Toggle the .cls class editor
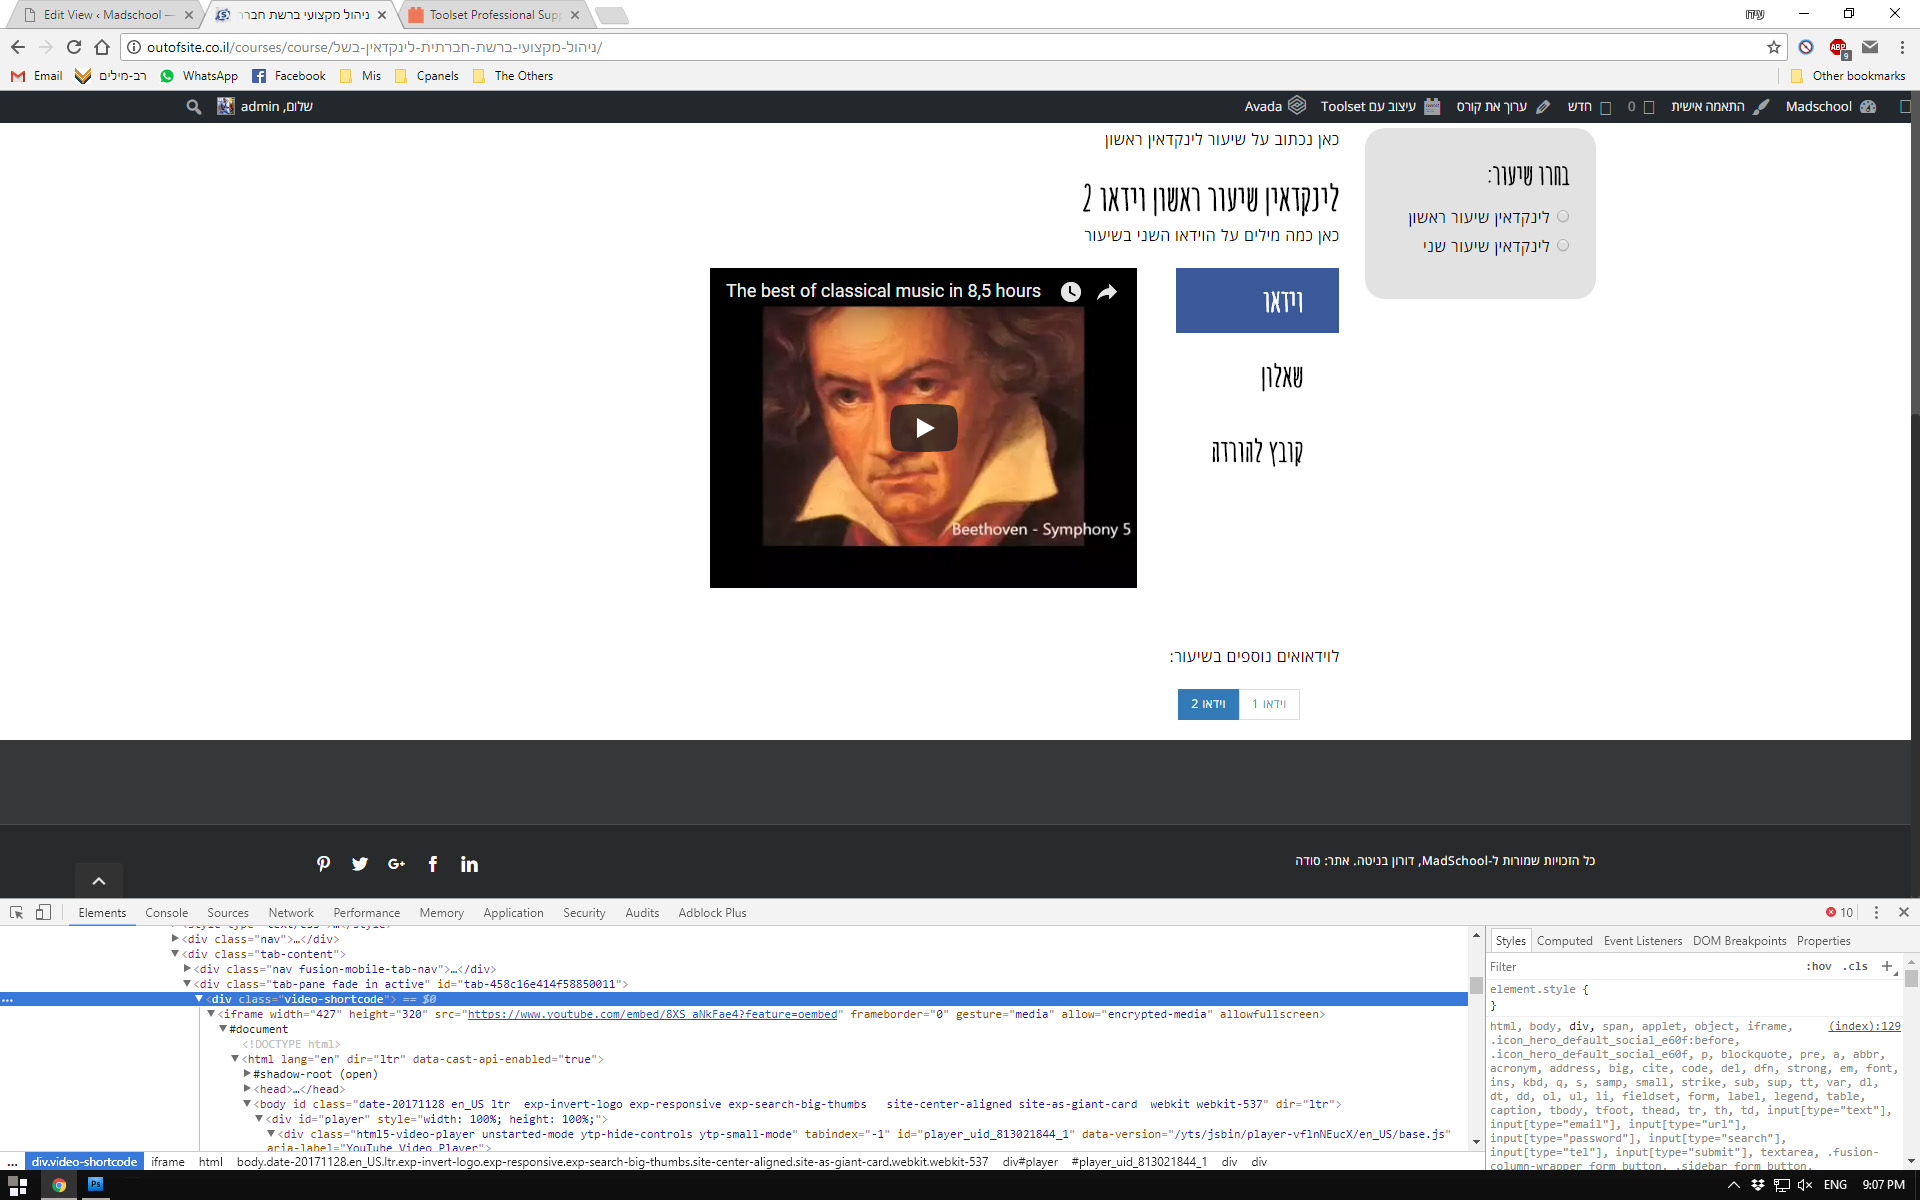Viewport: 1920px width, 1200px height. (1856, 966)
